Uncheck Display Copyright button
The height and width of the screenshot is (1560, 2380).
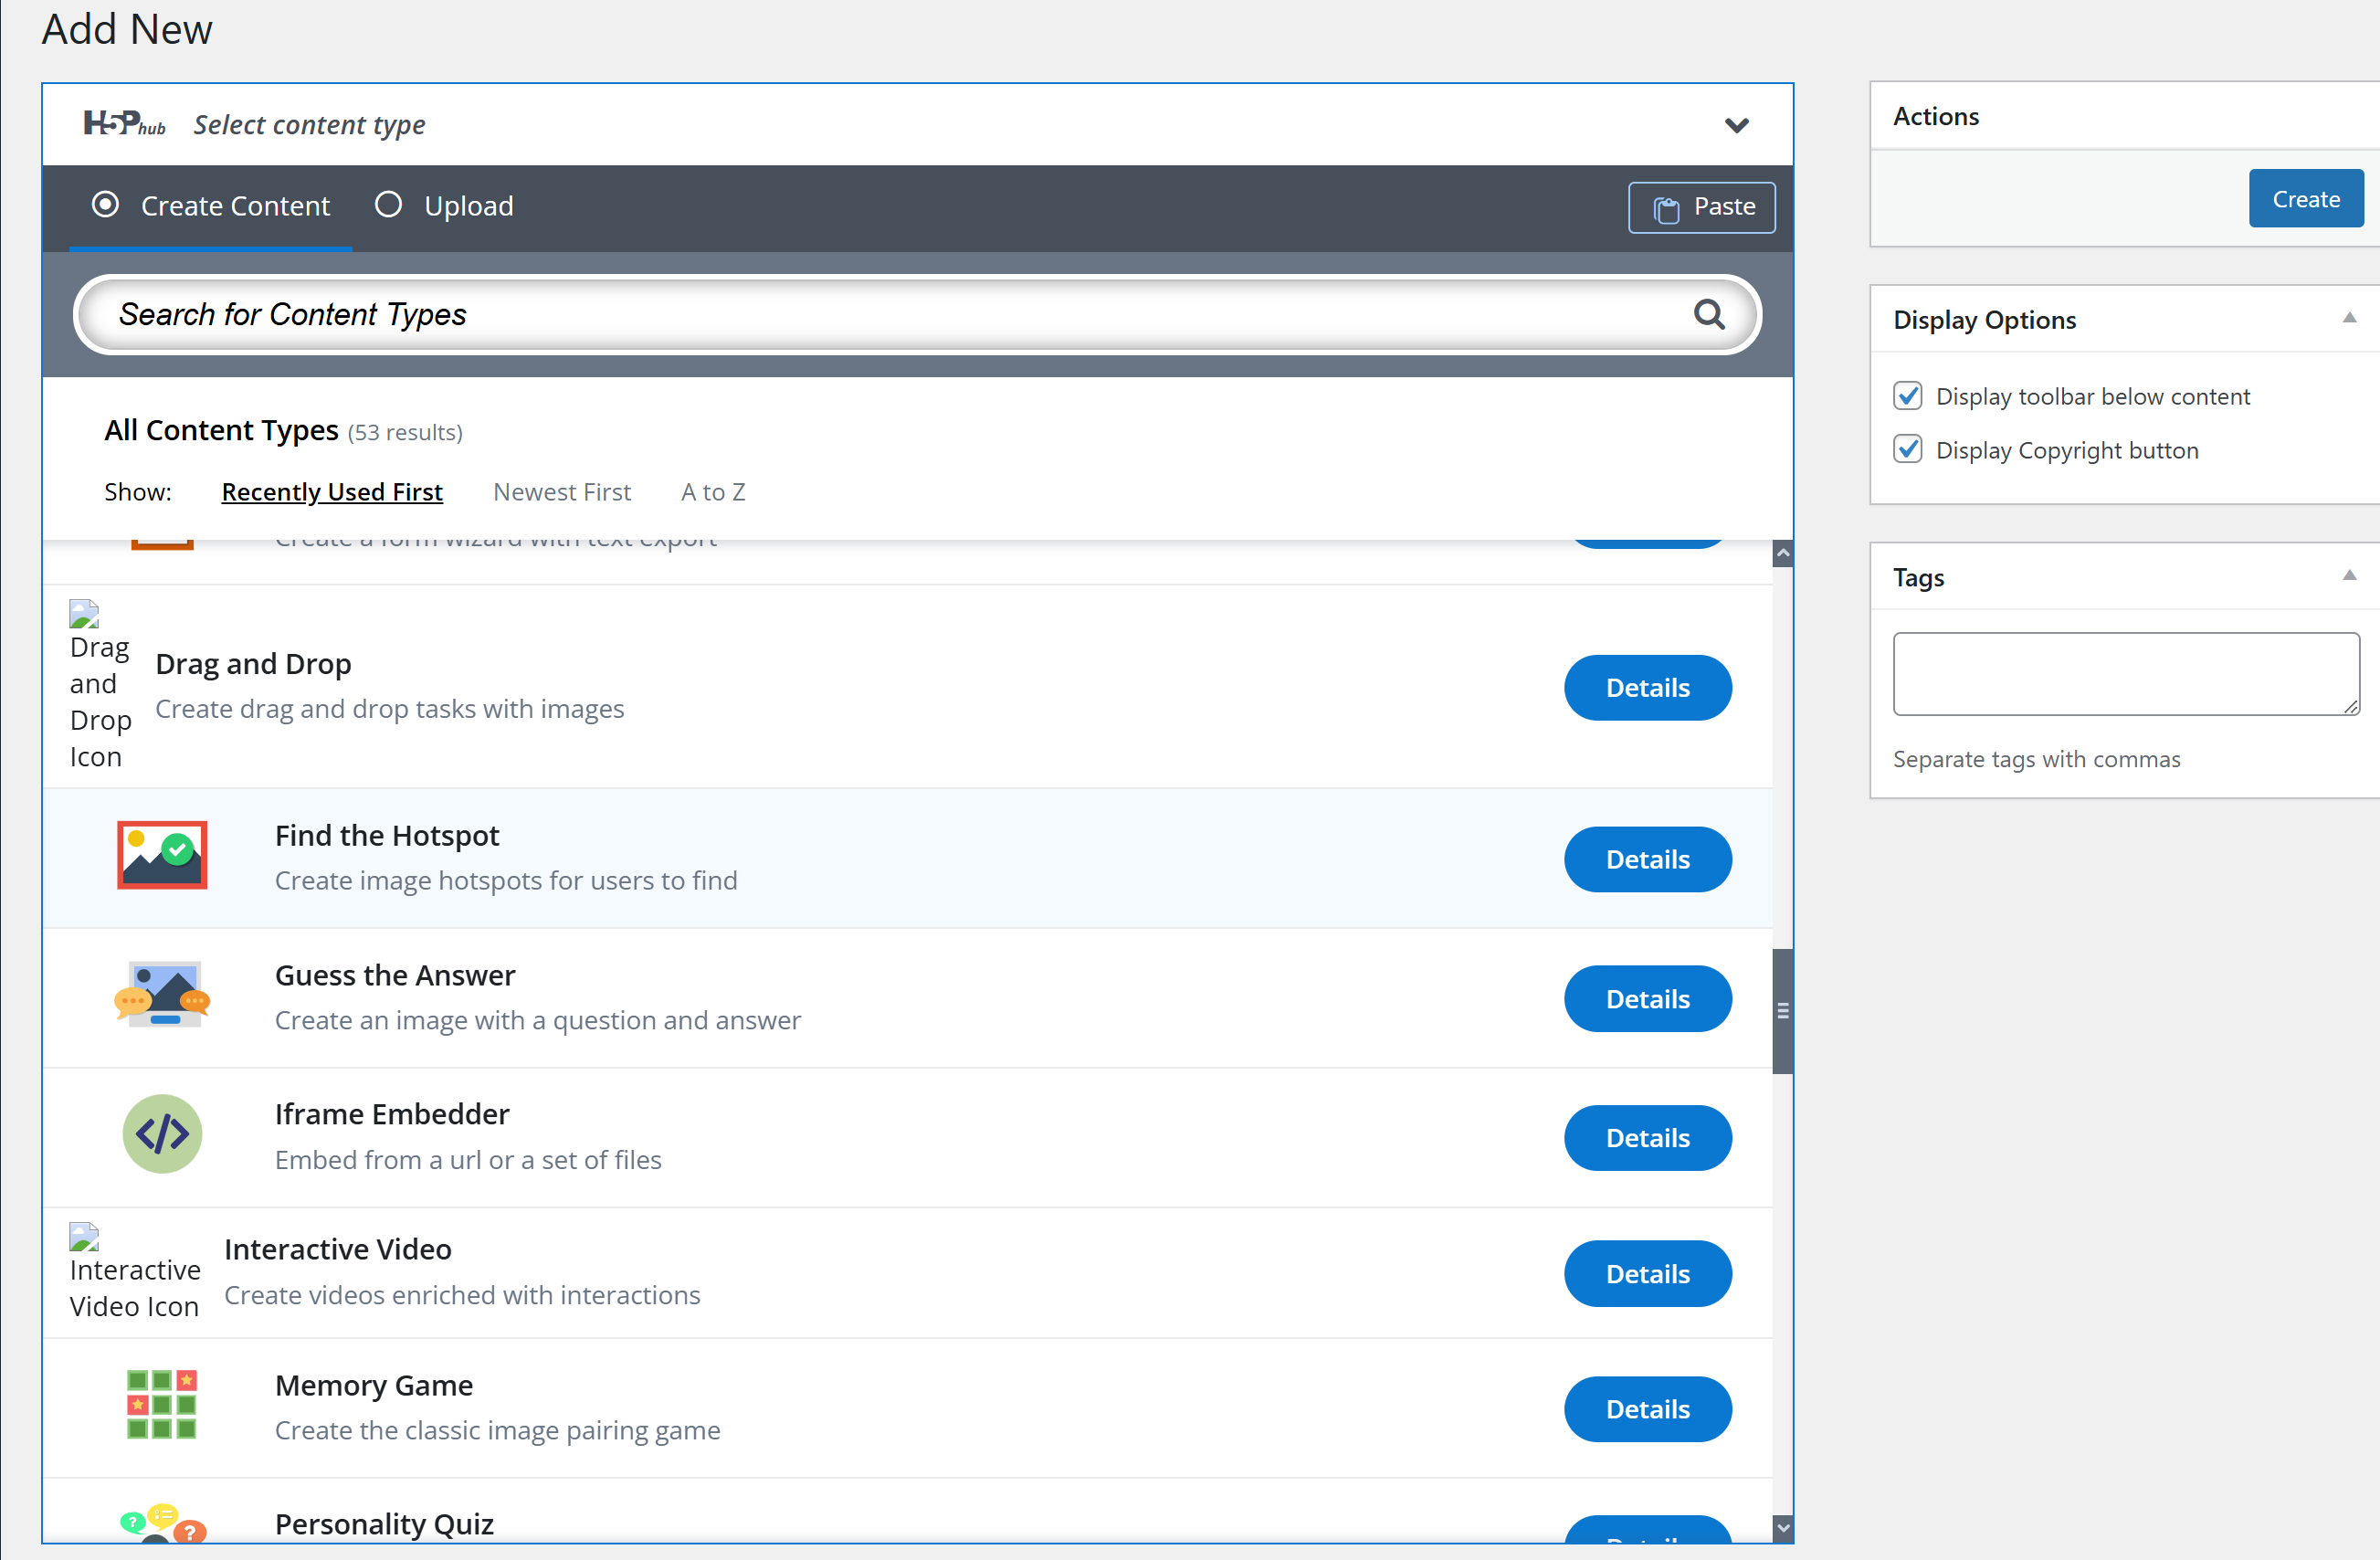tap(1907, 450)
